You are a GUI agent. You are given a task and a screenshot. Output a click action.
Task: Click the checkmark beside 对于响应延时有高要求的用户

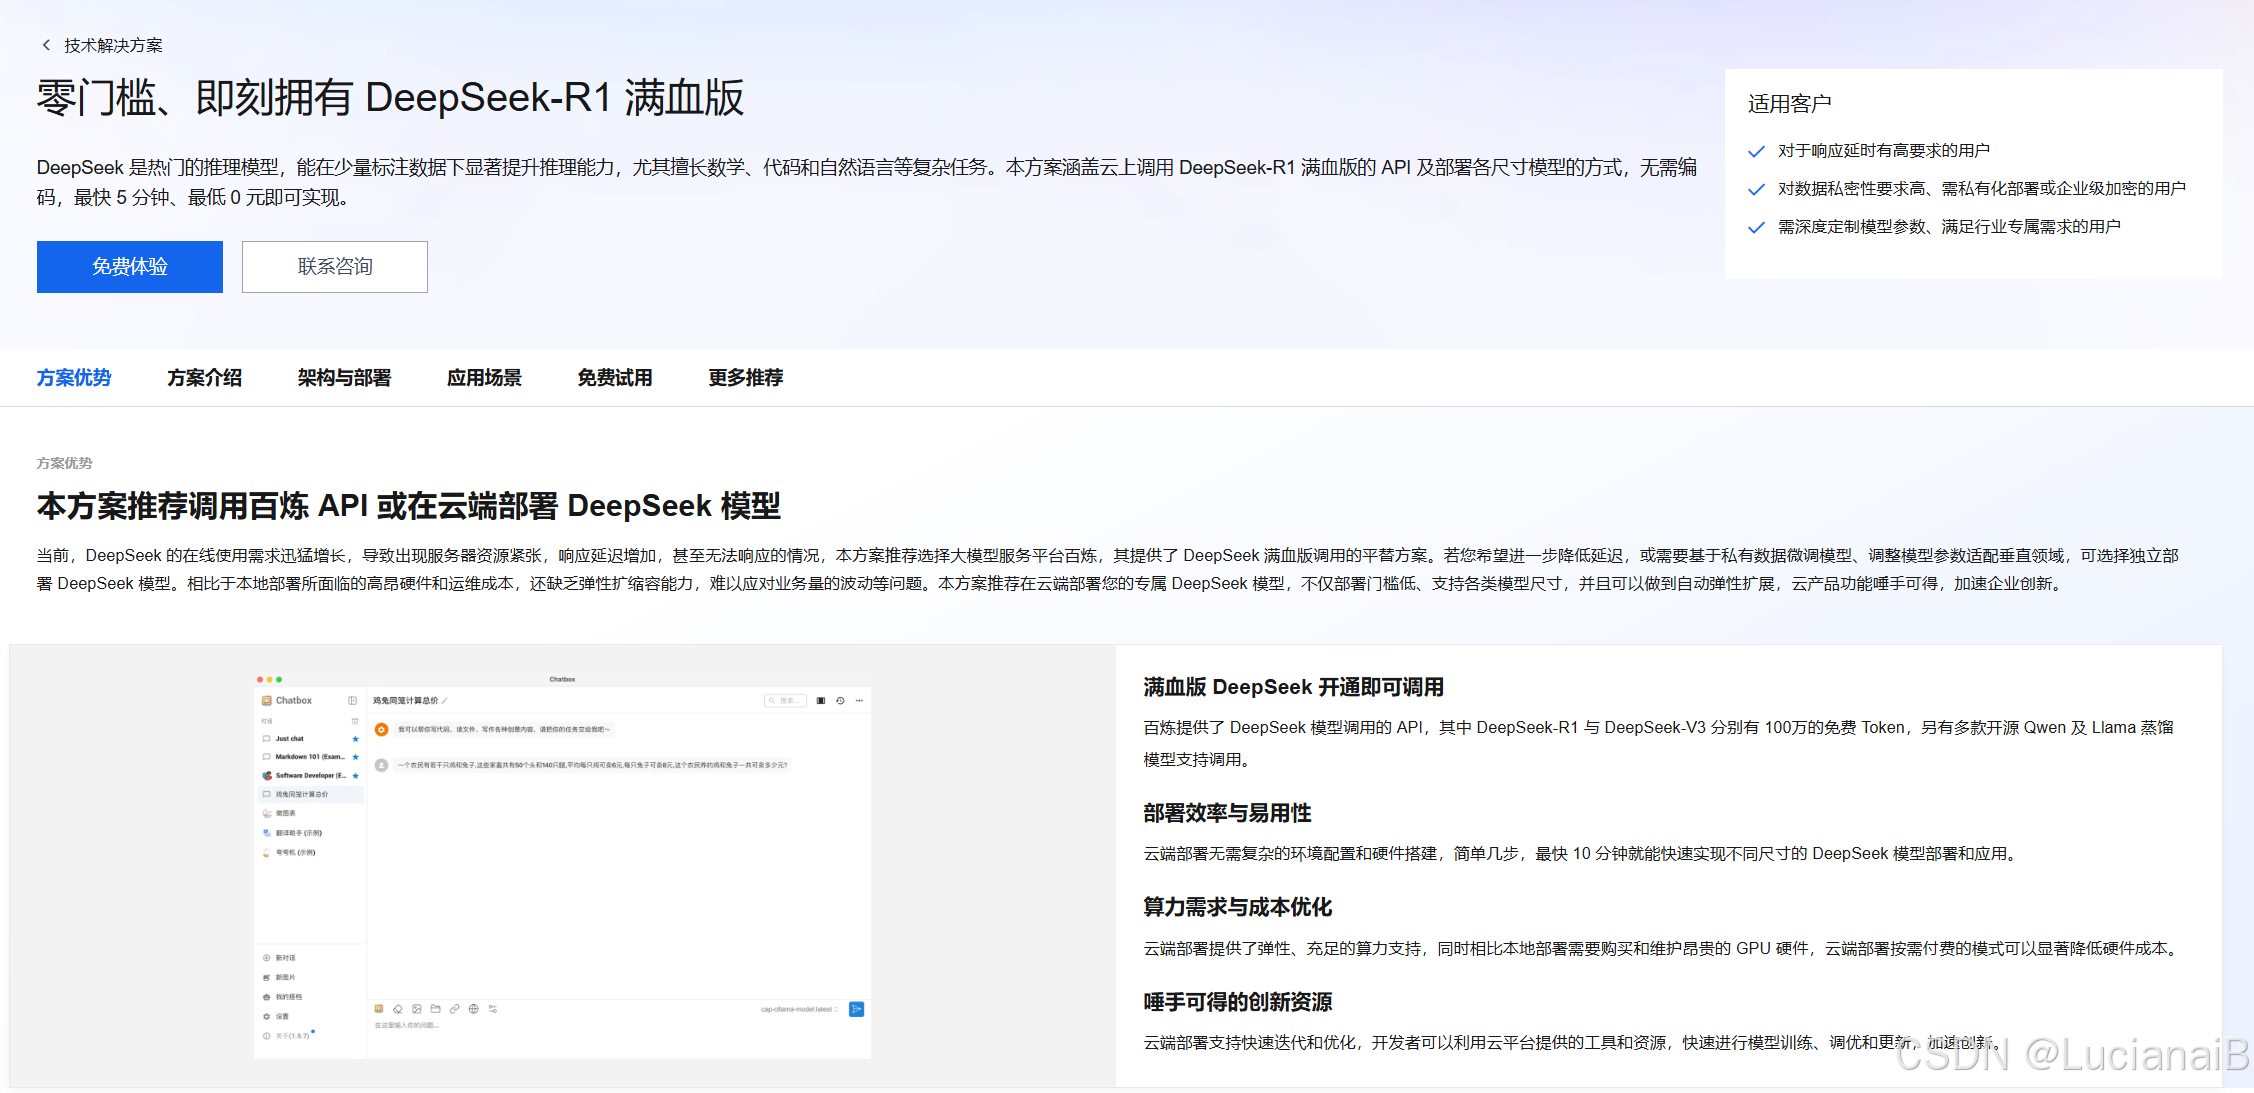tap(1756, 151)
